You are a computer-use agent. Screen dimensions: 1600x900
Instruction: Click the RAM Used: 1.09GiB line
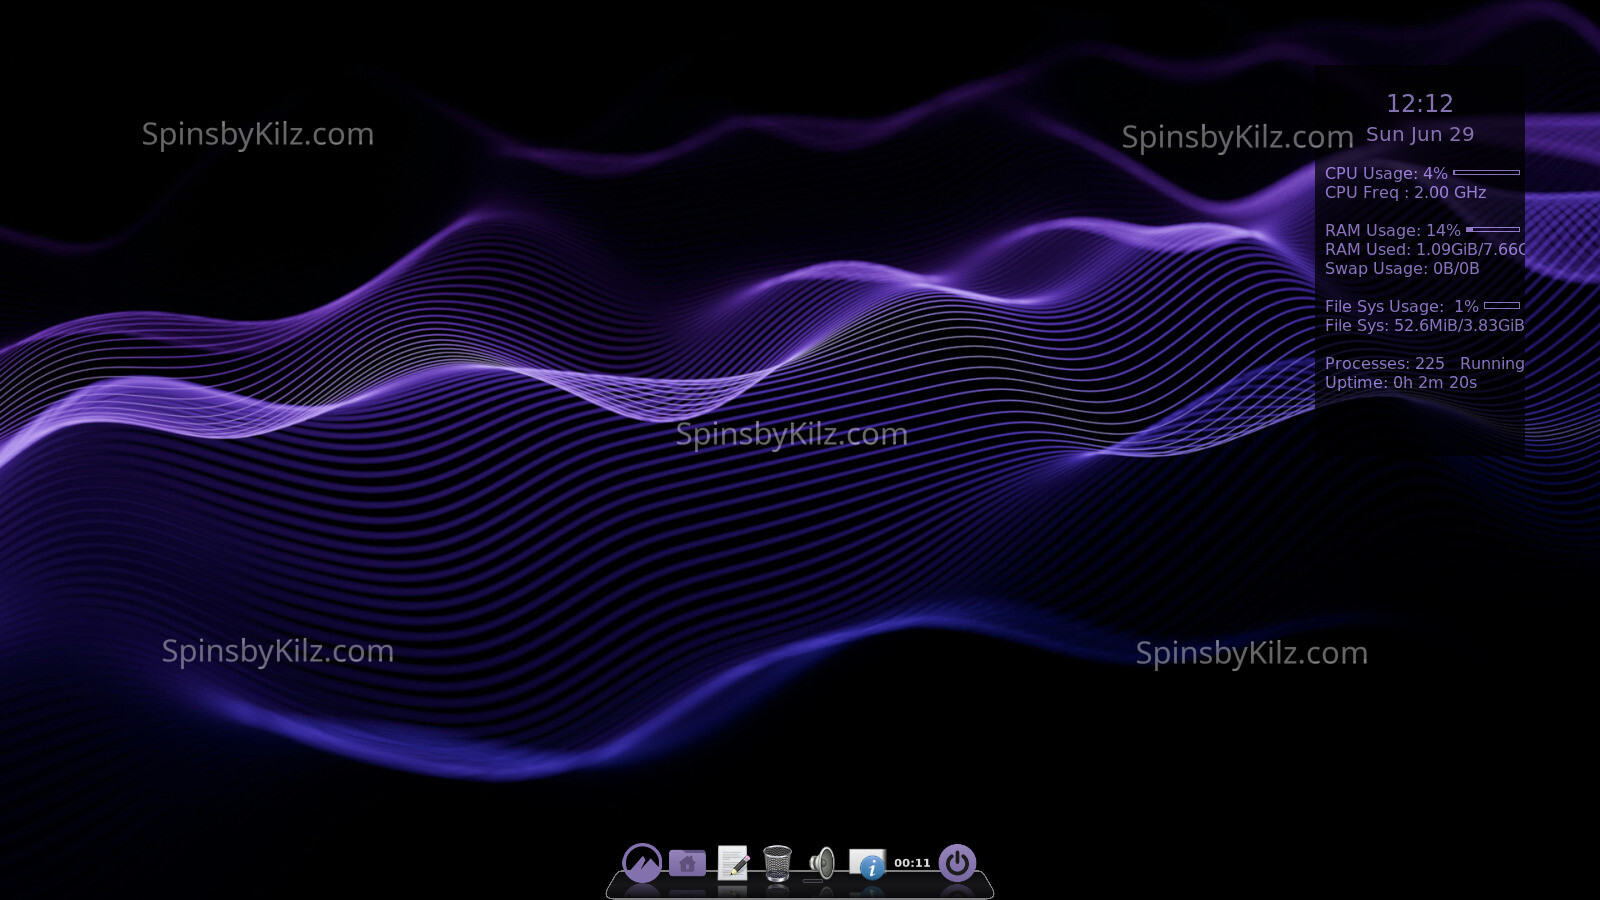(x=1425, y=249)
